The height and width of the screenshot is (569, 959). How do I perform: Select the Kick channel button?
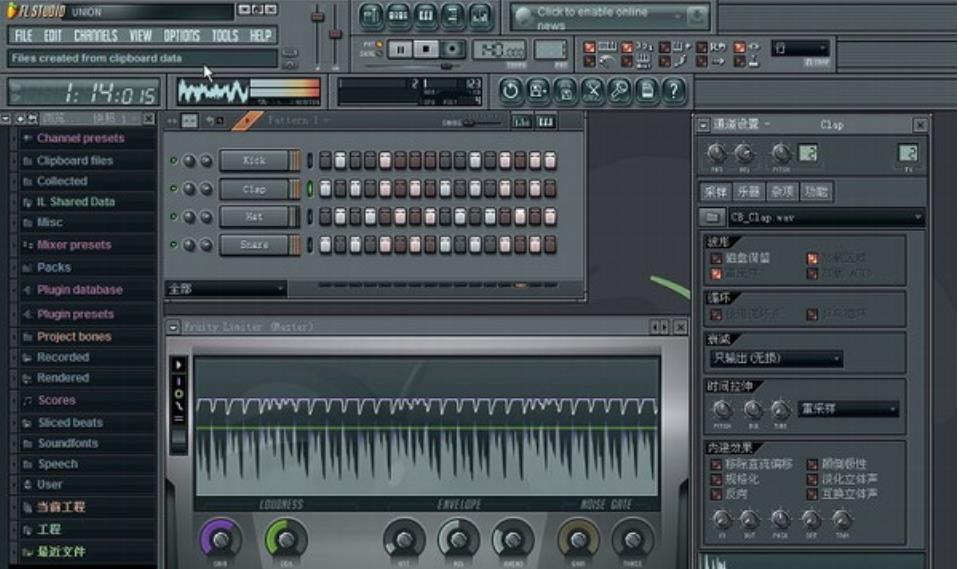[x=254, y=161]
